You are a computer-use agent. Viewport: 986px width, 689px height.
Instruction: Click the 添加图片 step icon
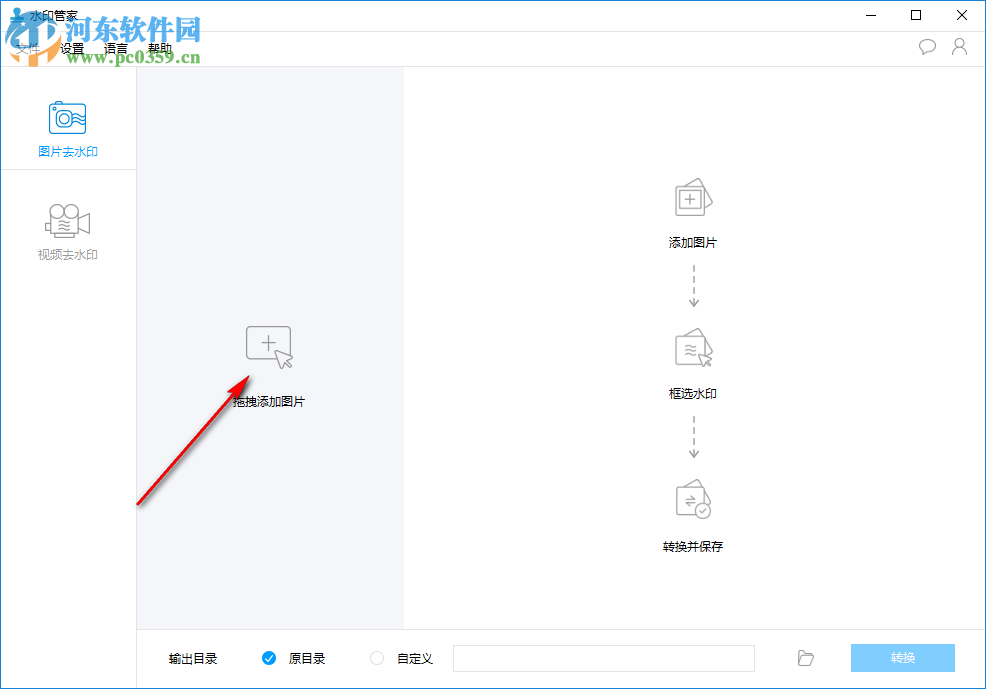(x=693, y=197)
